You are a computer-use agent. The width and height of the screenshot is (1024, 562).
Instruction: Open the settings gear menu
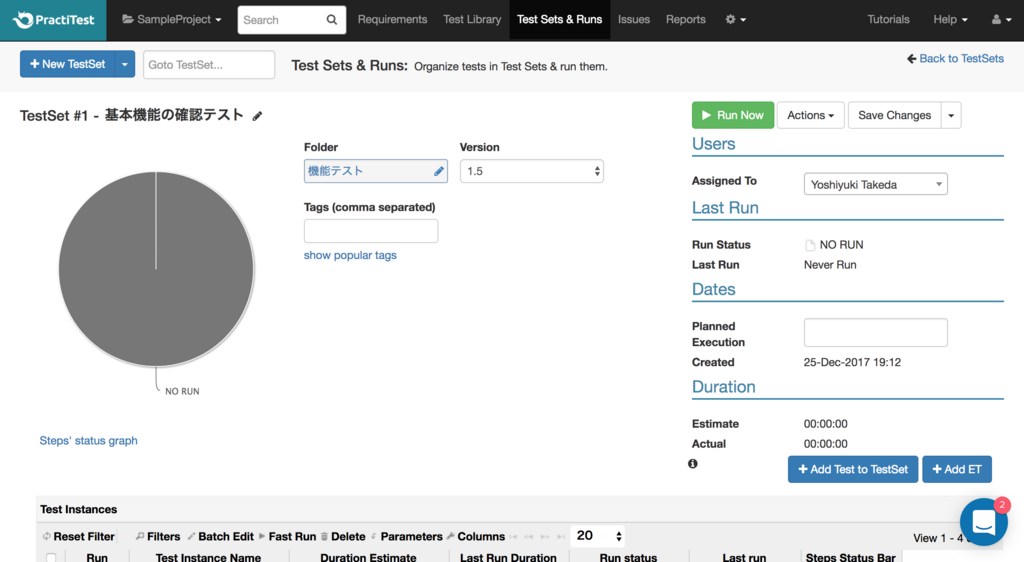click(735, 20)
